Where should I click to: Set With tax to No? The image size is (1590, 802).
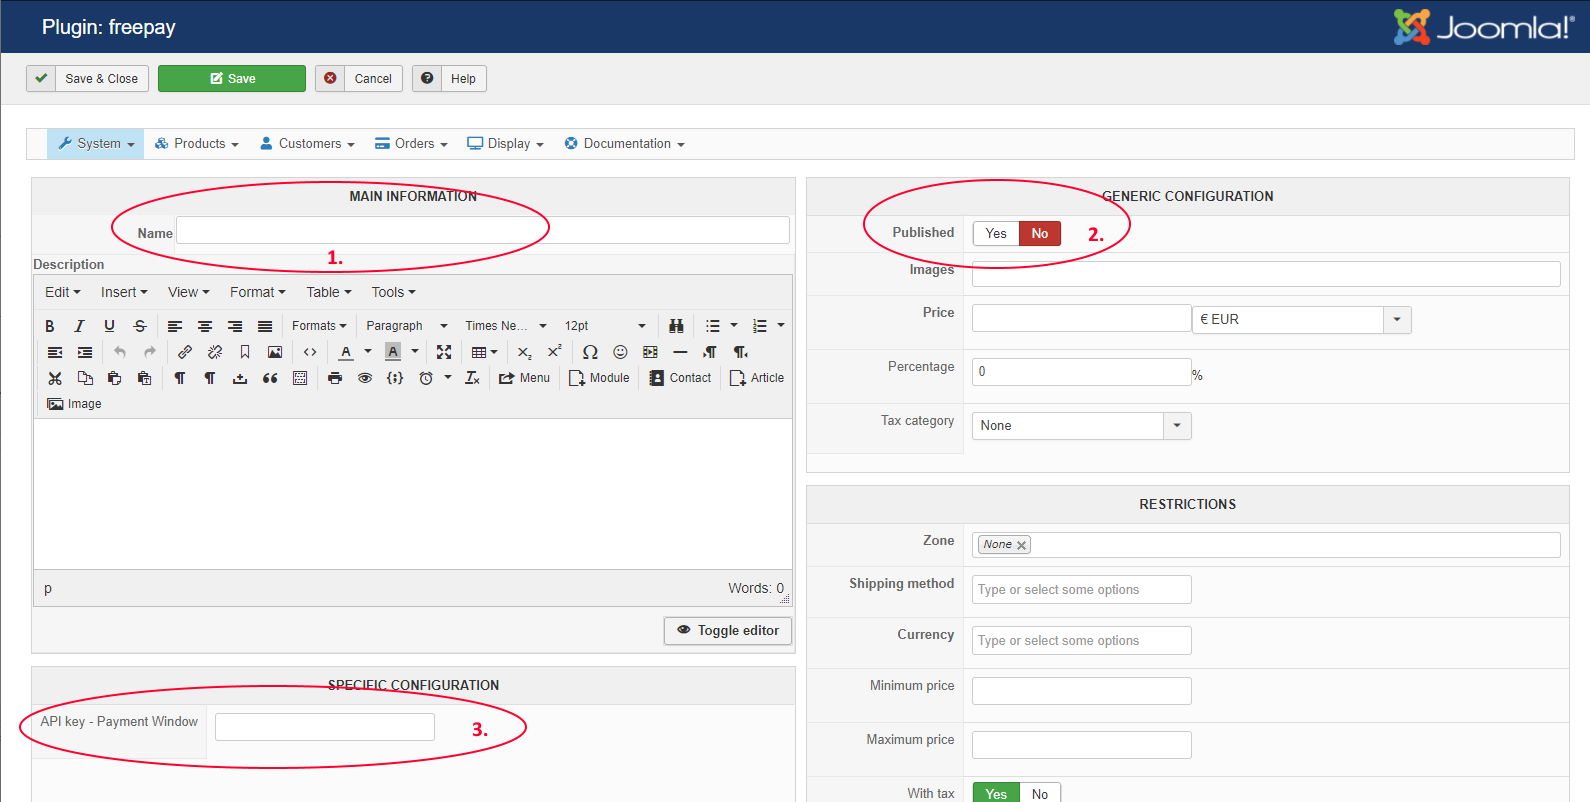(x=1039, y=794)
